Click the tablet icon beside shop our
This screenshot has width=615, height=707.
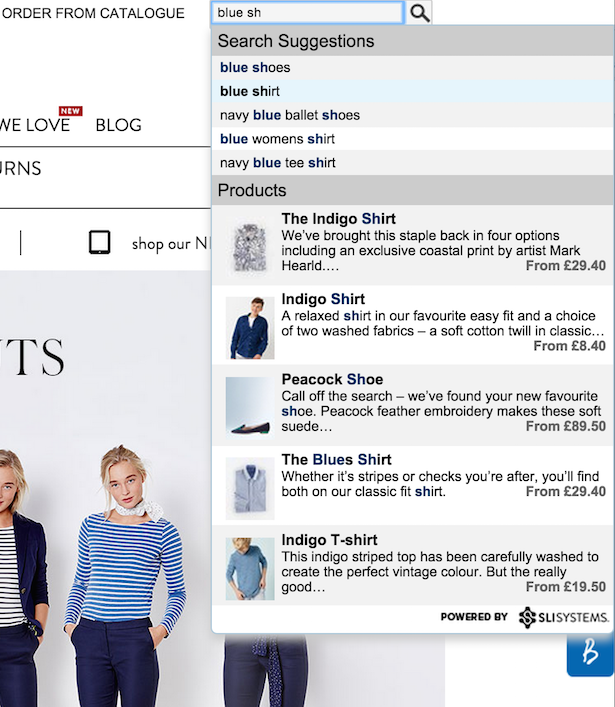100,243
